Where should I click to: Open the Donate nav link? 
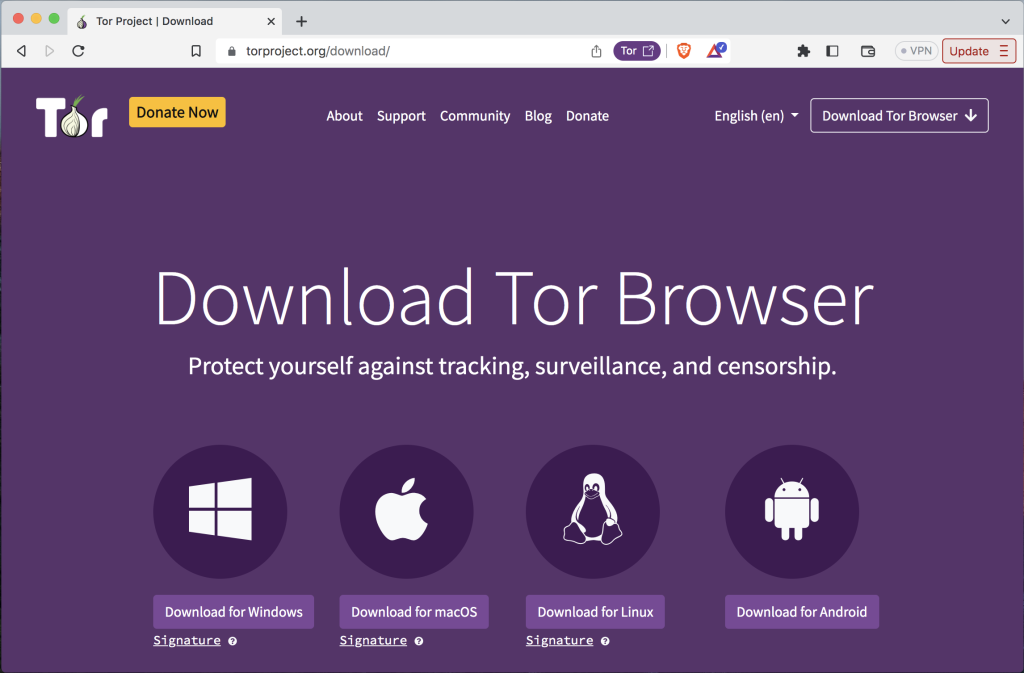(x=587, y=116)
